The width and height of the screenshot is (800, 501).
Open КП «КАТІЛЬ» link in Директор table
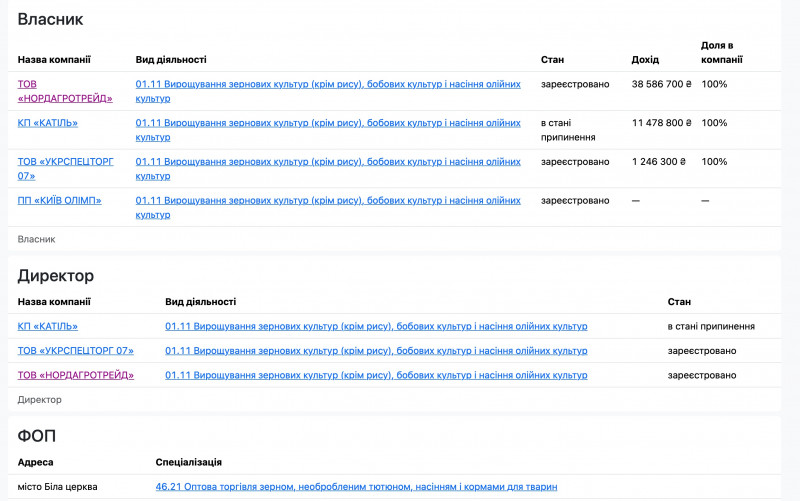pyautogui.click(x=47, y=326)
